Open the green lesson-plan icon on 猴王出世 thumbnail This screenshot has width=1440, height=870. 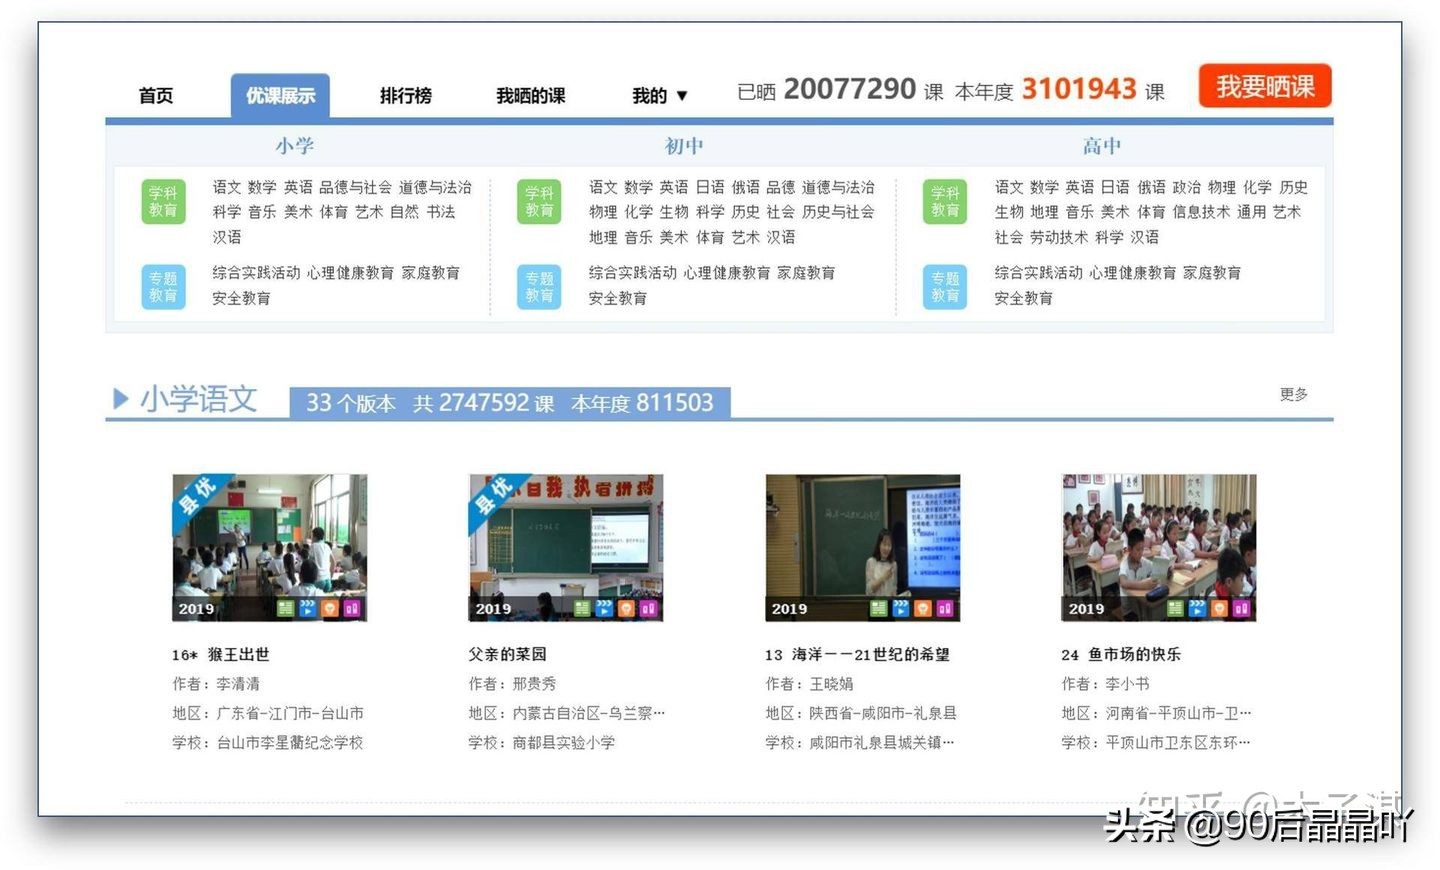click(x=285, y=607)
